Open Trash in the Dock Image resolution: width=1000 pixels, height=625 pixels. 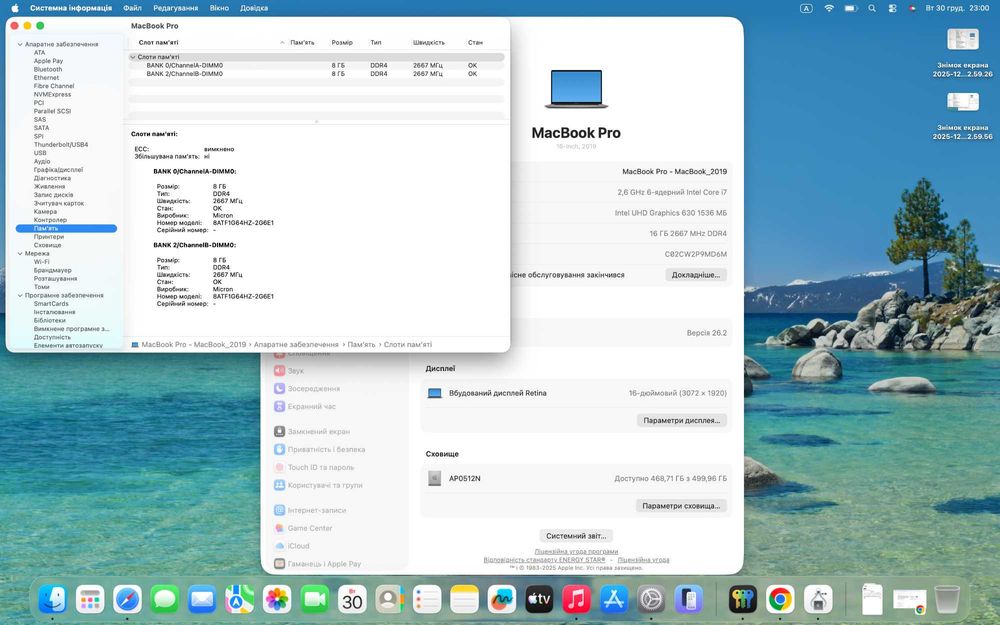[x=947, y=599]
